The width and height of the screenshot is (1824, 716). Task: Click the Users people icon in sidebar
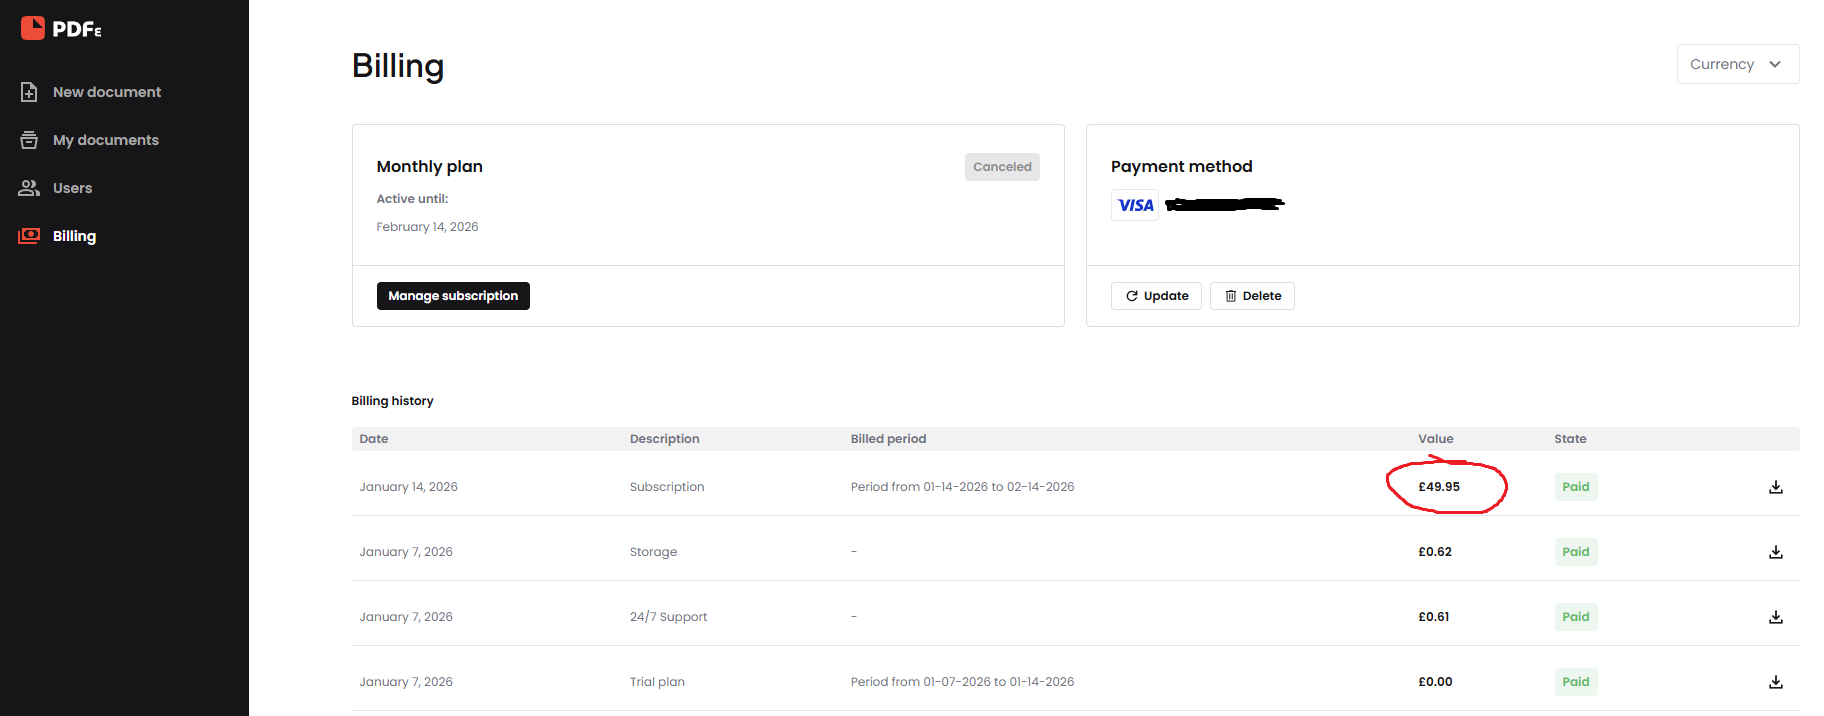29,188
